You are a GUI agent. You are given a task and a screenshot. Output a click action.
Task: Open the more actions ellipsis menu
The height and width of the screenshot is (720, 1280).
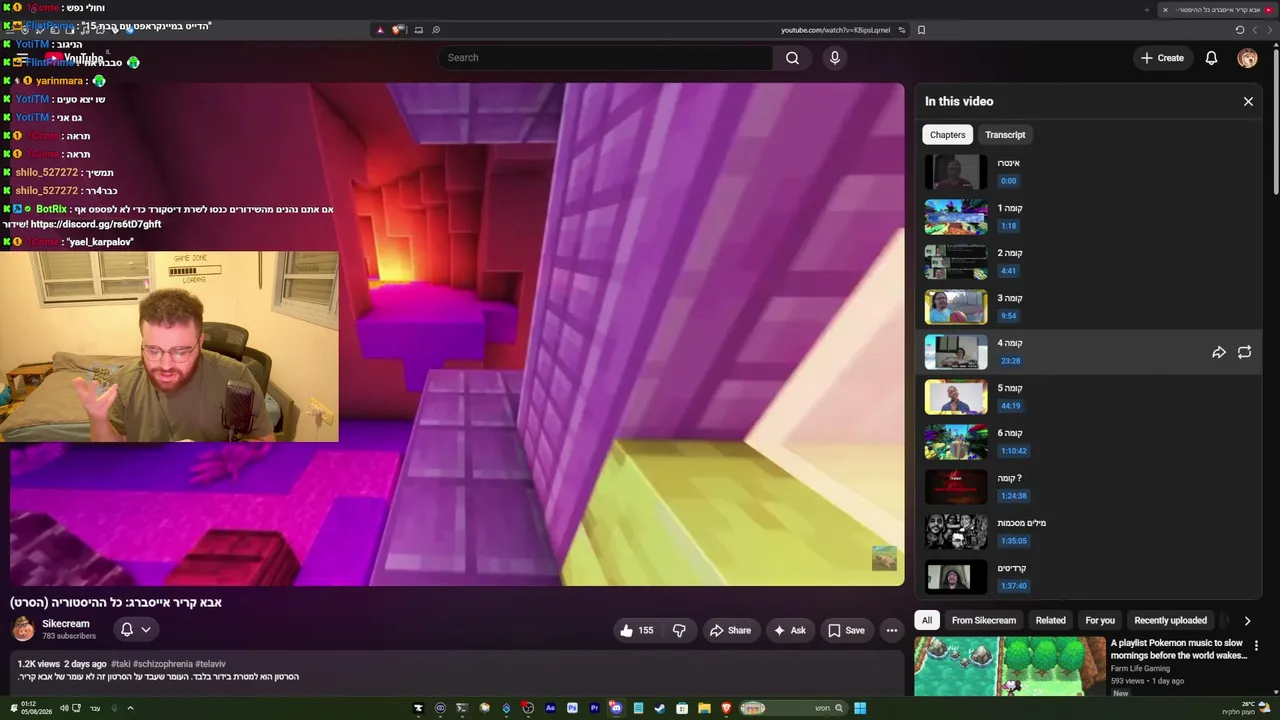coord(892,630)
